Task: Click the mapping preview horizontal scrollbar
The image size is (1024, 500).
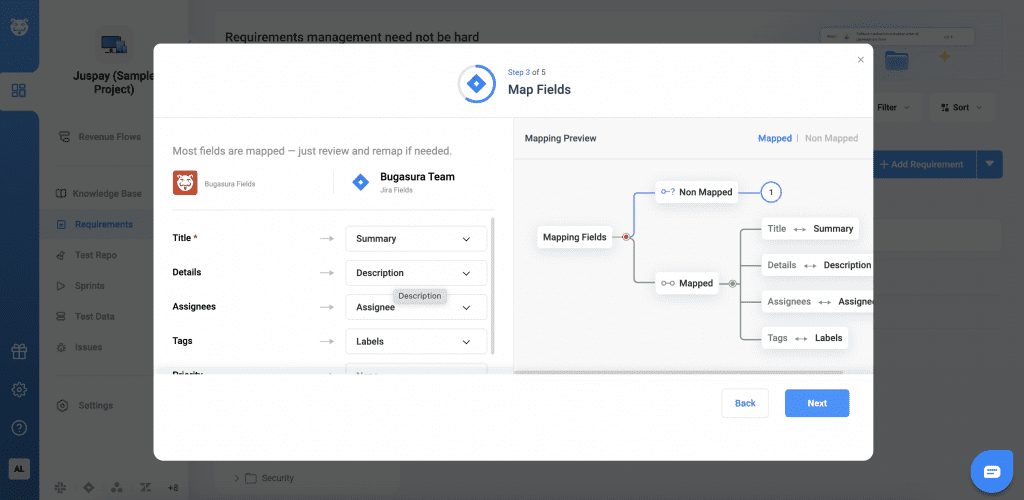Action: coord(680,373)
